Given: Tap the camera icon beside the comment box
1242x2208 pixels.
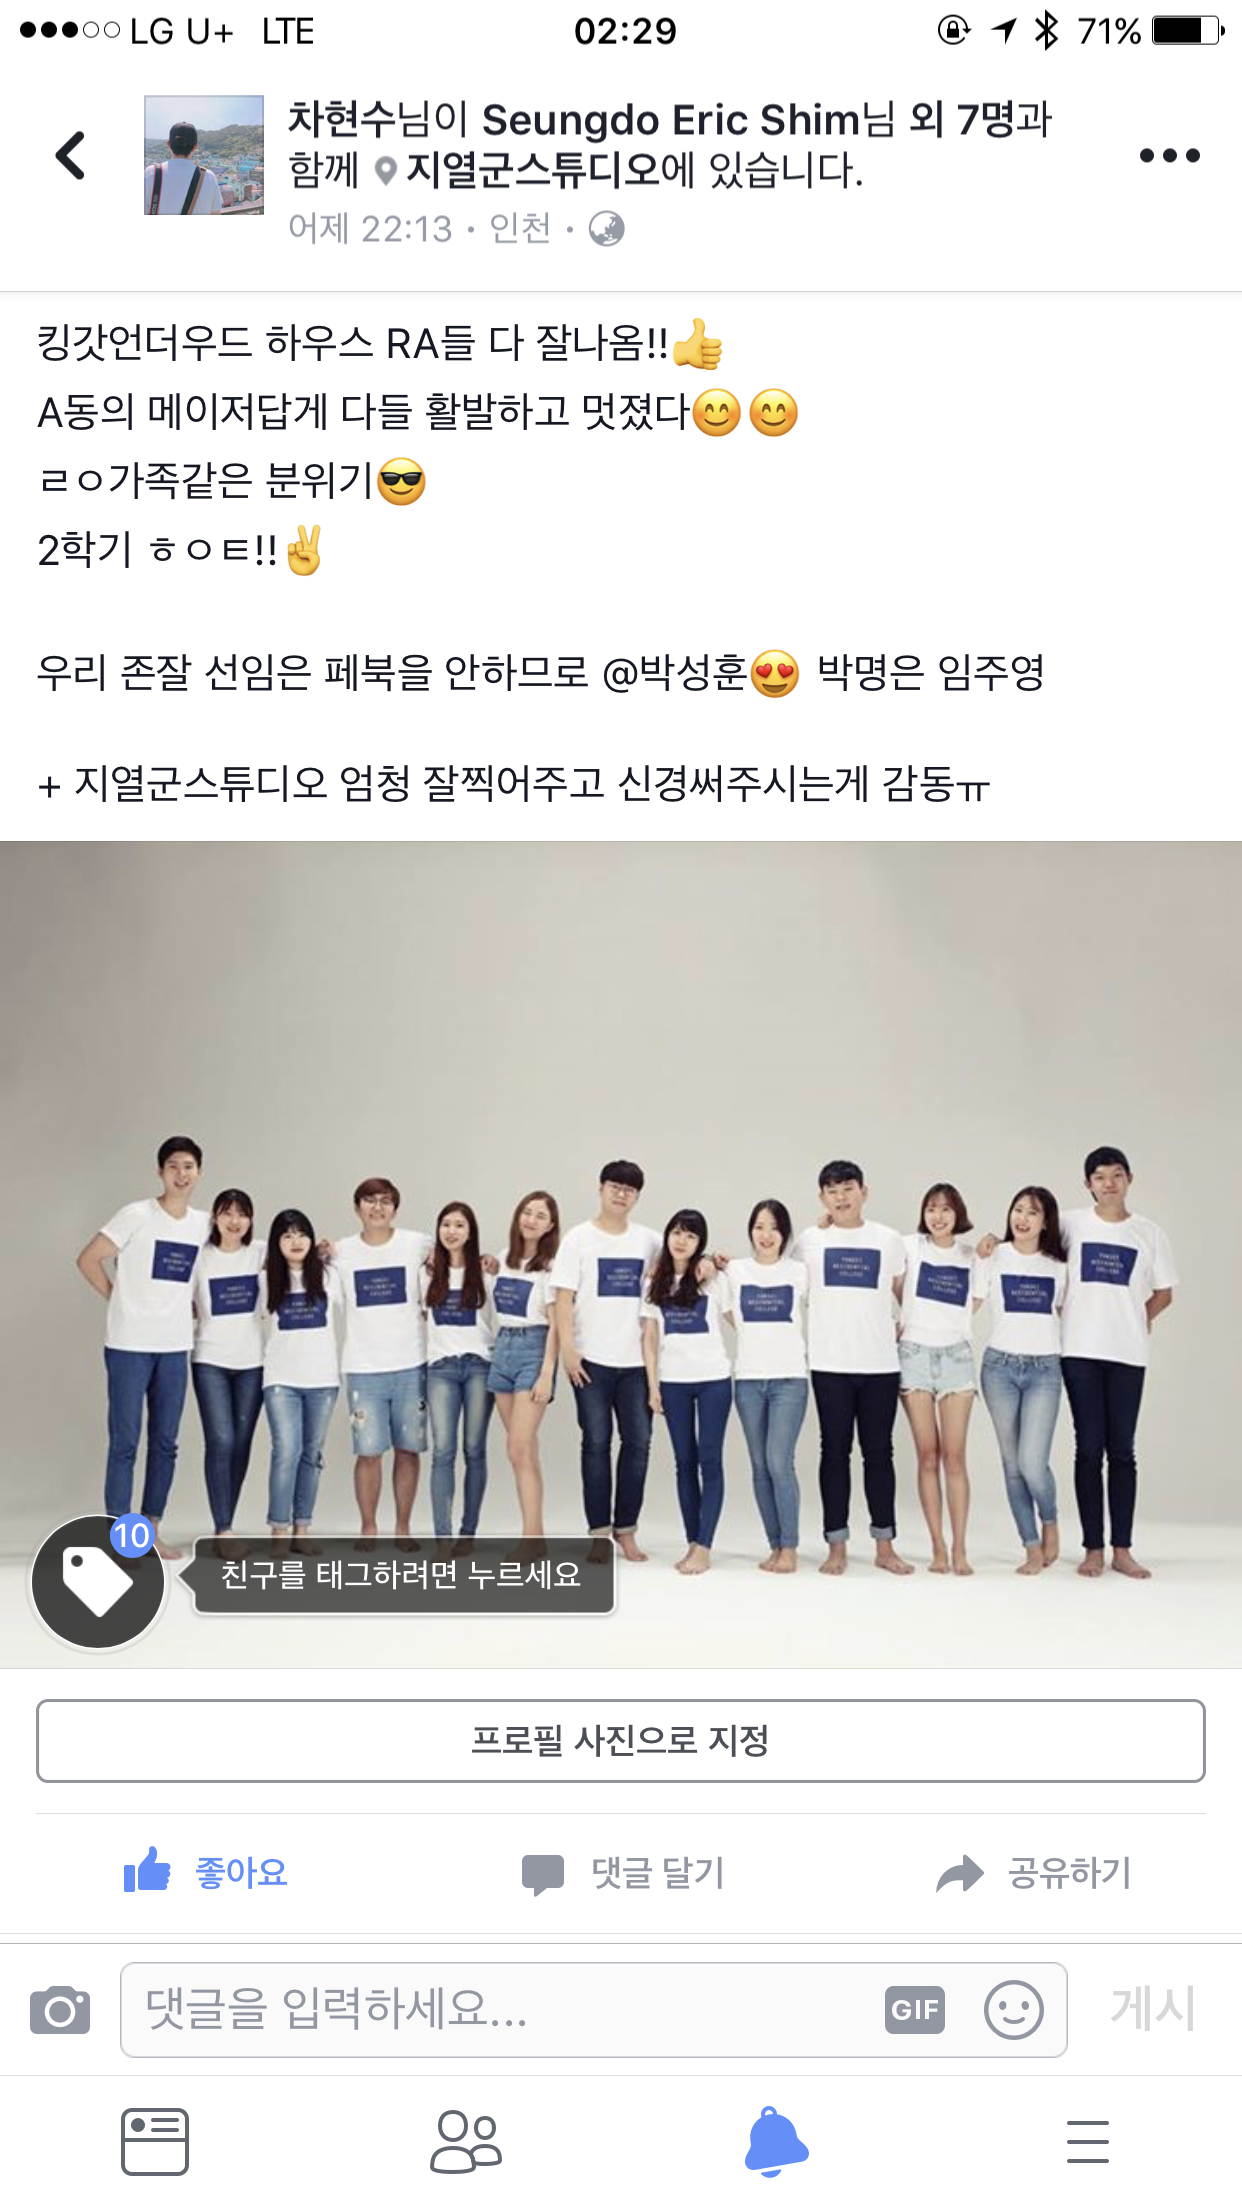Looking at the screenshot, I should [60, 2010].
